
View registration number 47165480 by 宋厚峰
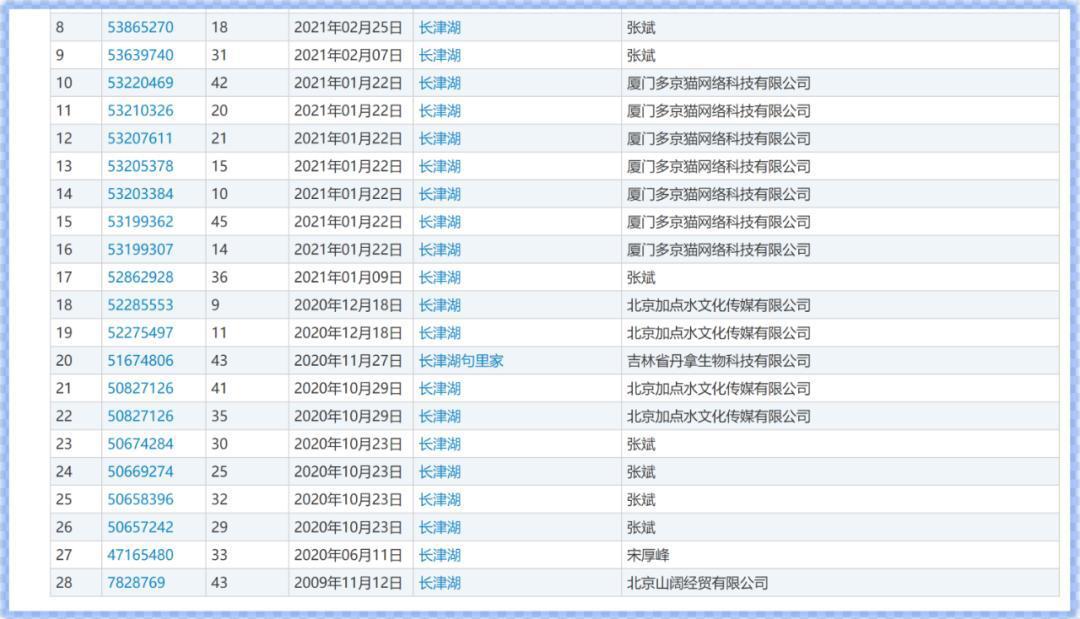pyautogui.click(x=140, y=555)
